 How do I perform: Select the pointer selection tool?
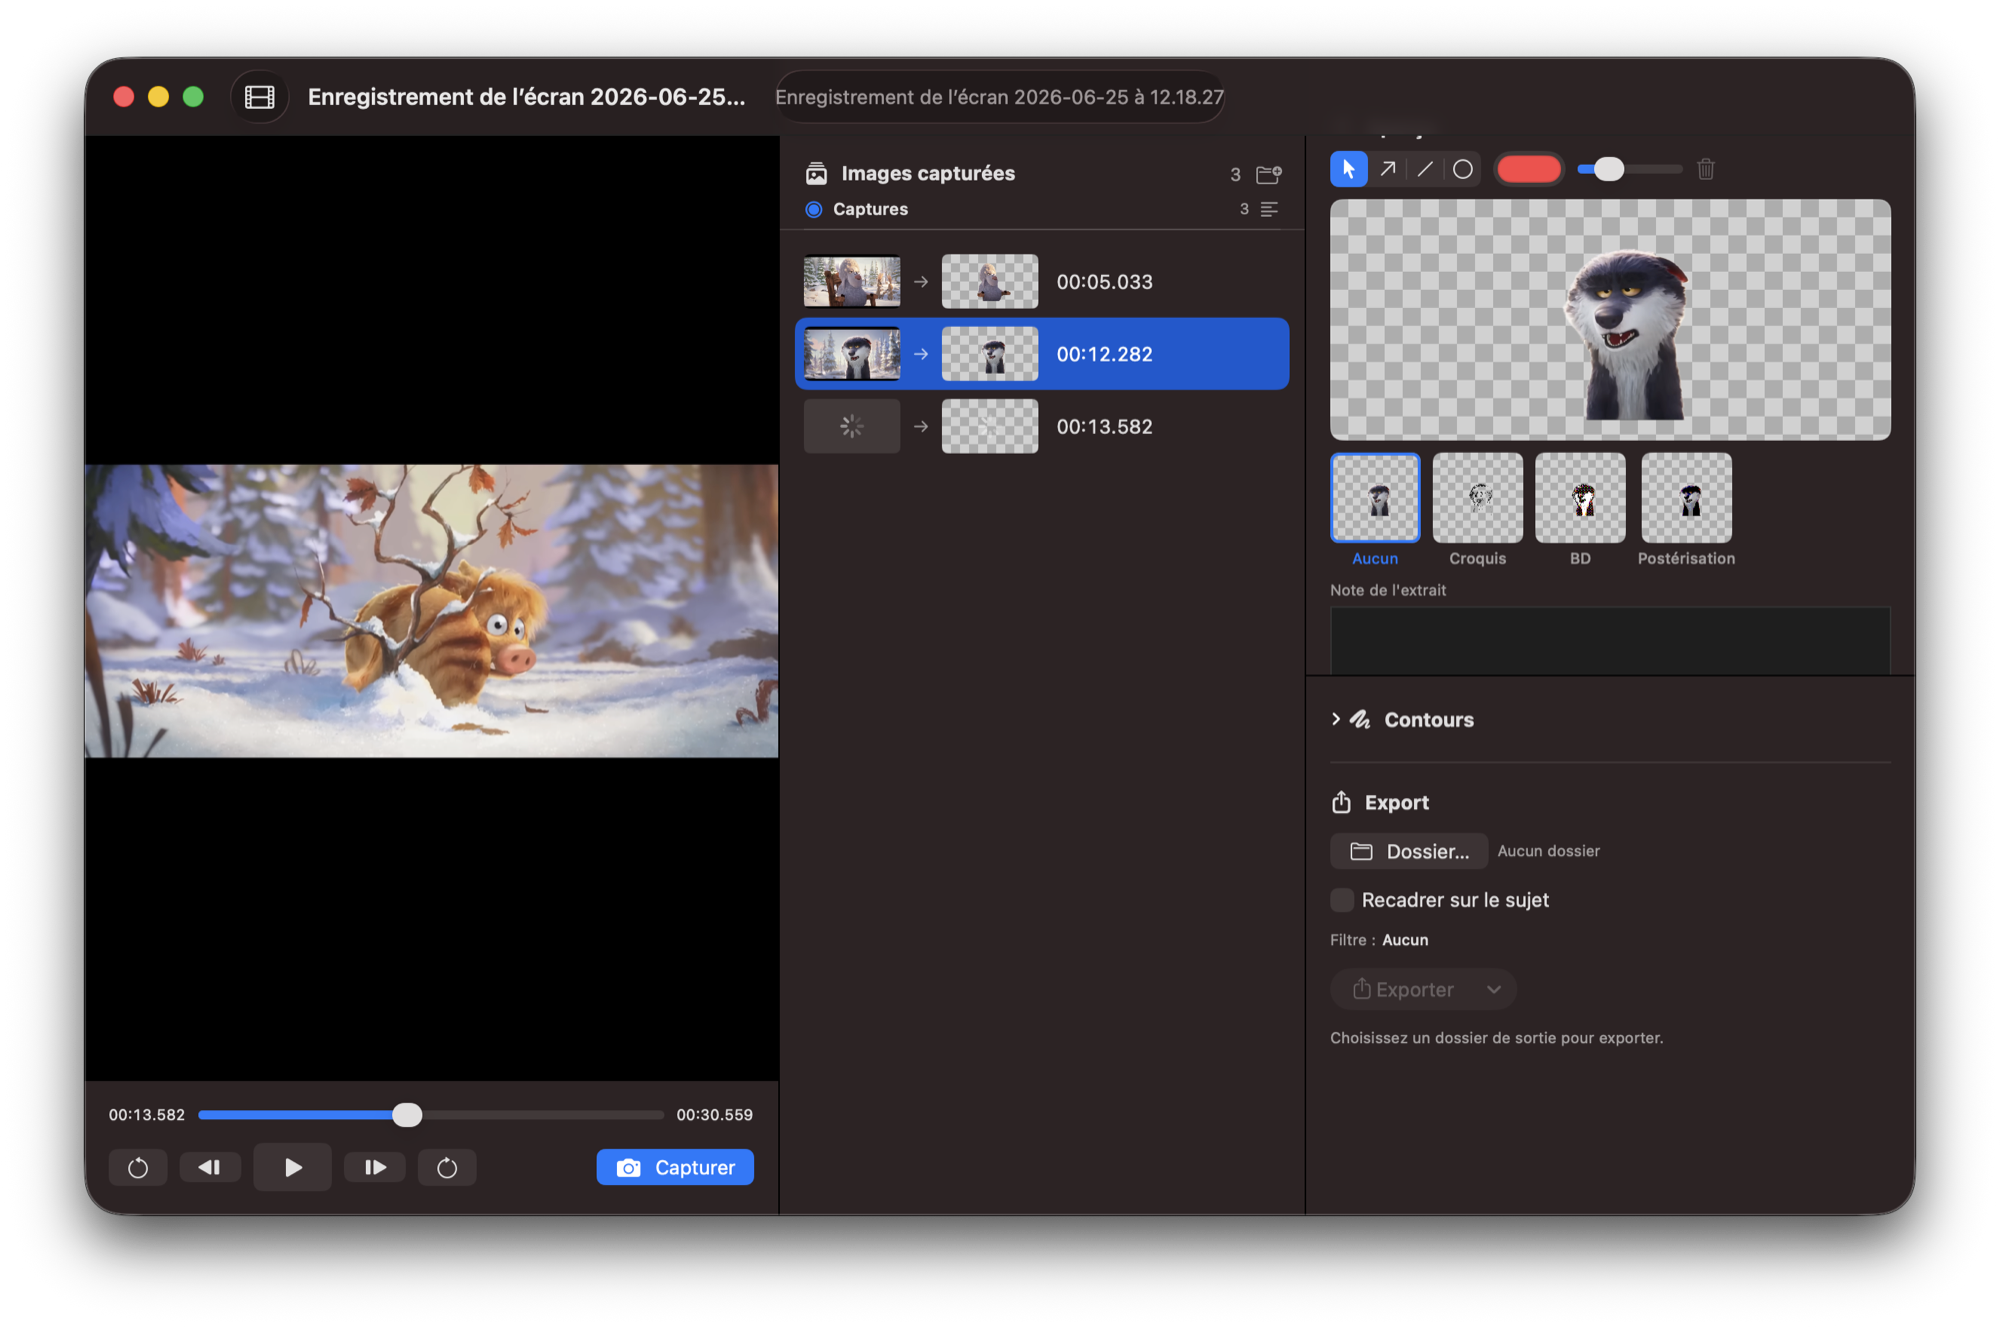pos(1348,169)
